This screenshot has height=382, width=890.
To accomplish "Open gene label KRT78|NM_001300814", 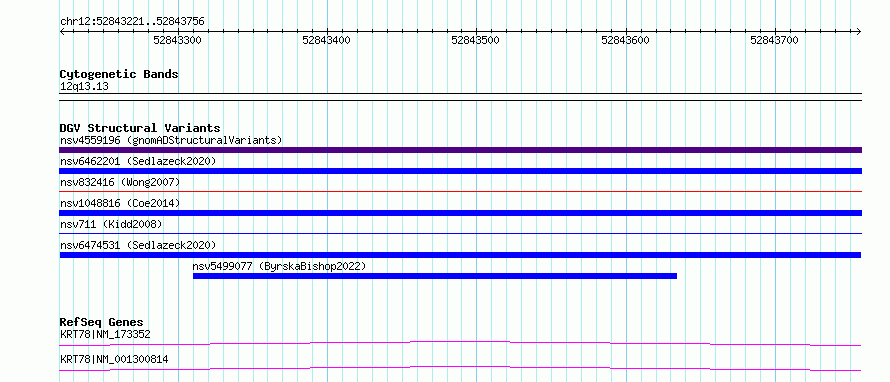I will 114,360.
